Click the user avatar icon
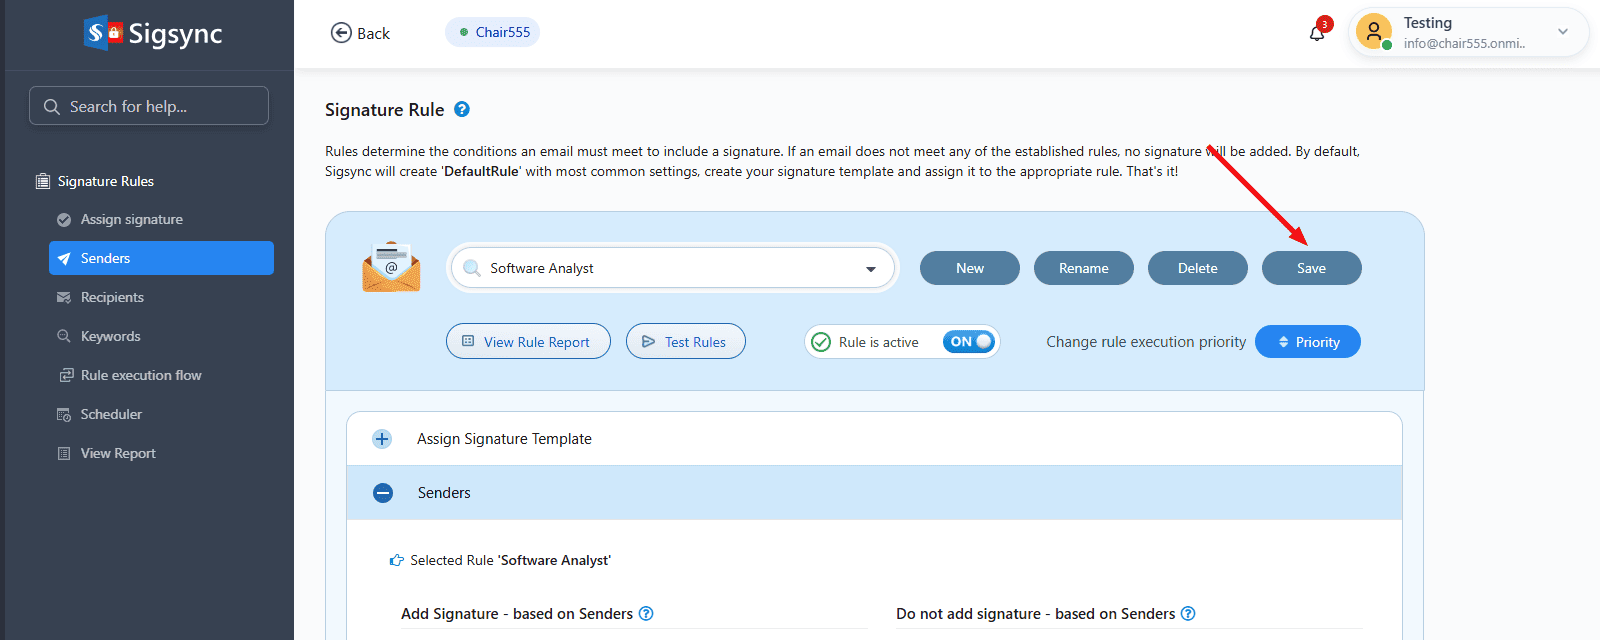This screenshot has height=640, width=1600. 1373,32
